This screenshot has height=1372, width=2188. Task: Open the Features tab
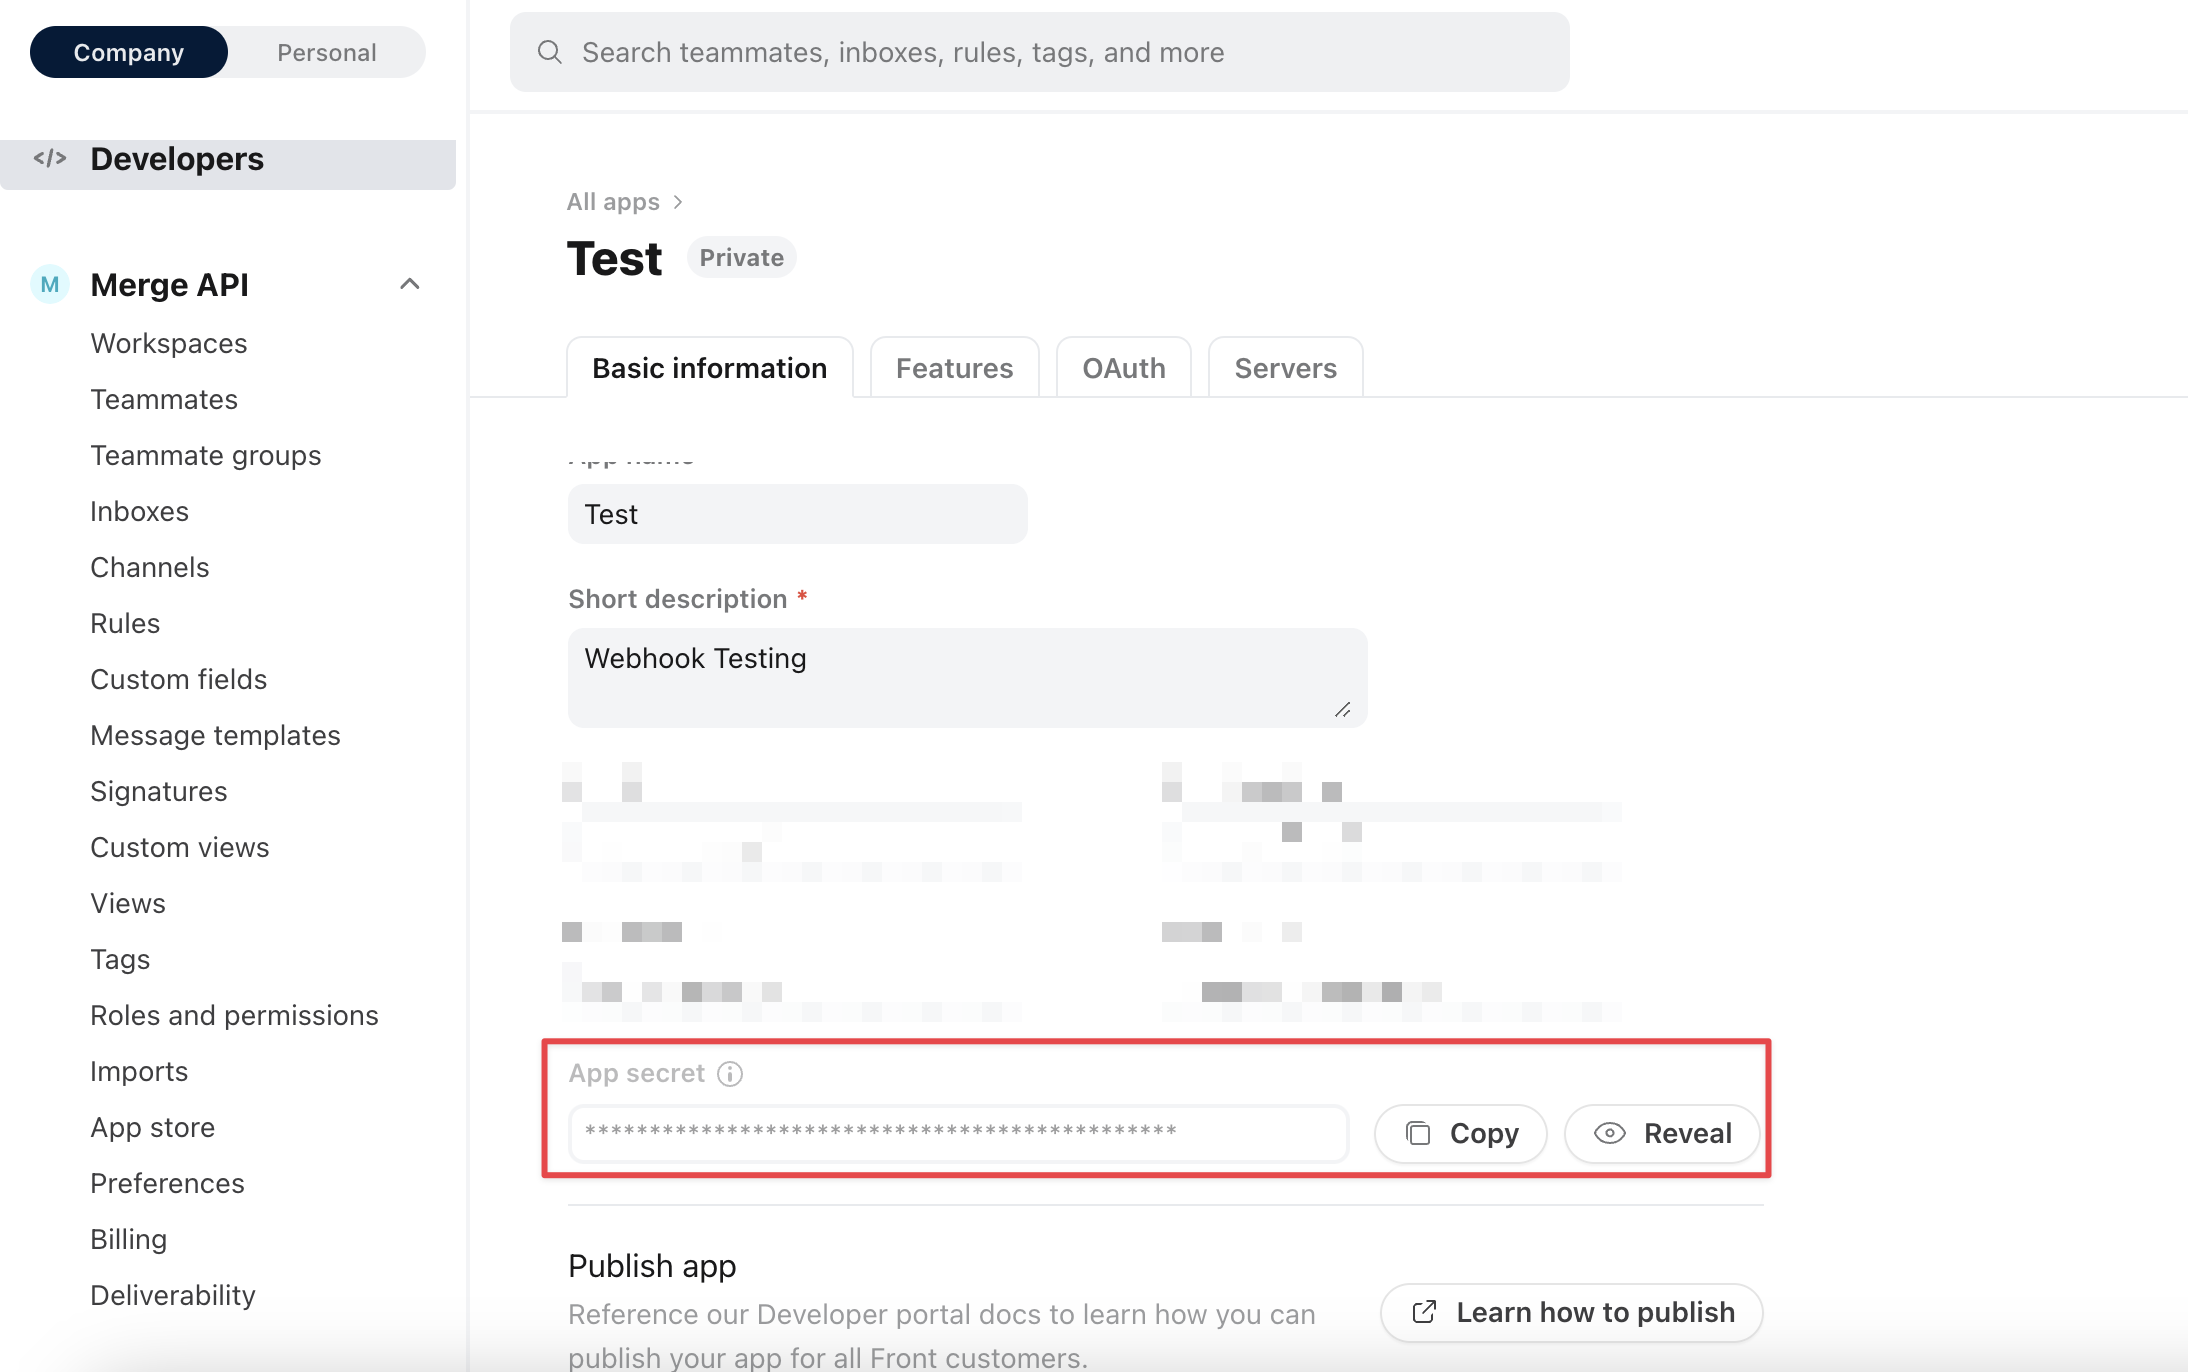click(954, 368)
